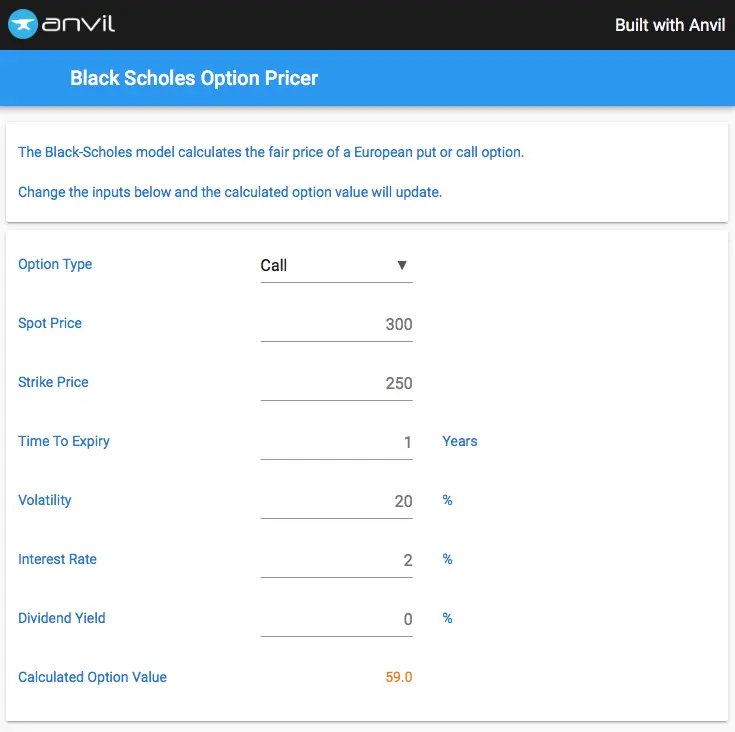Image resolution: width=735 pixels, height=732 pixels.
Task: Click the Years unit label
Action: coord(460,441)
